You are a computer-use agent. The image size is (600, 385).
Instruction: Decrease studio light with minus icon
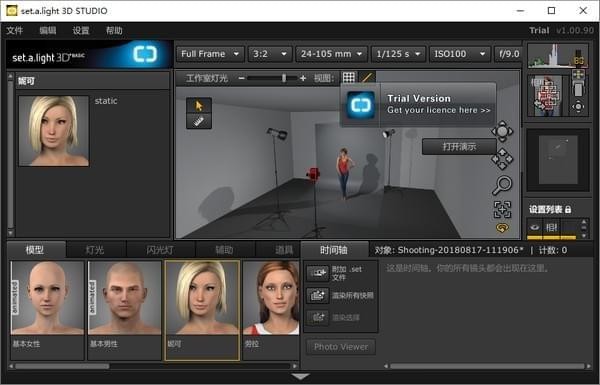[241, 78]
